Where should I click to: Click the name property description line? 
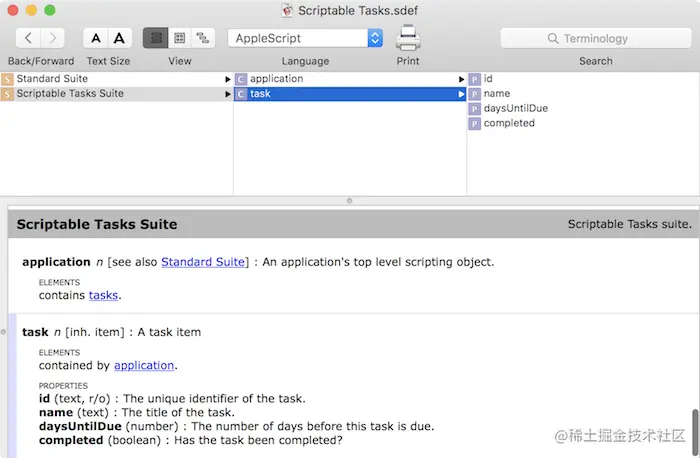(x=137, y=412)
